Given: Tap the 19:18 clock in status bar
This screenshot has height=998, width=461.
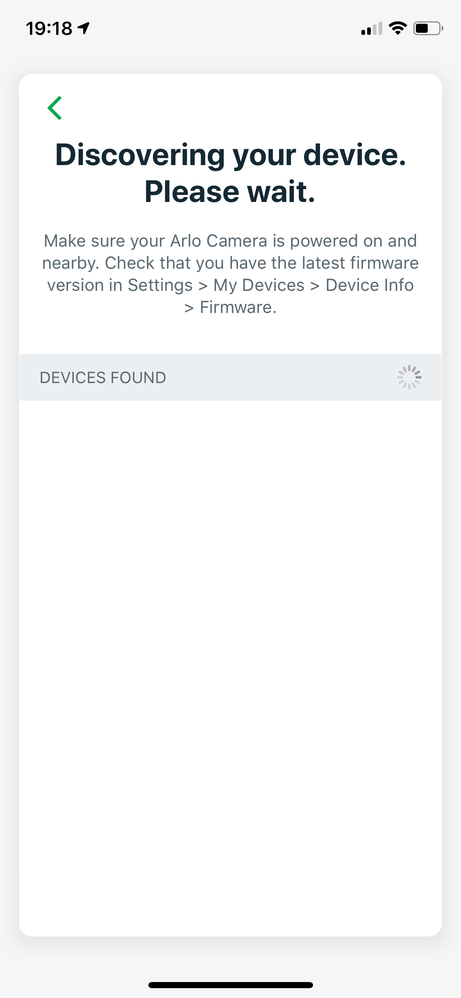Looking at the screenshot, I should 49,29.
